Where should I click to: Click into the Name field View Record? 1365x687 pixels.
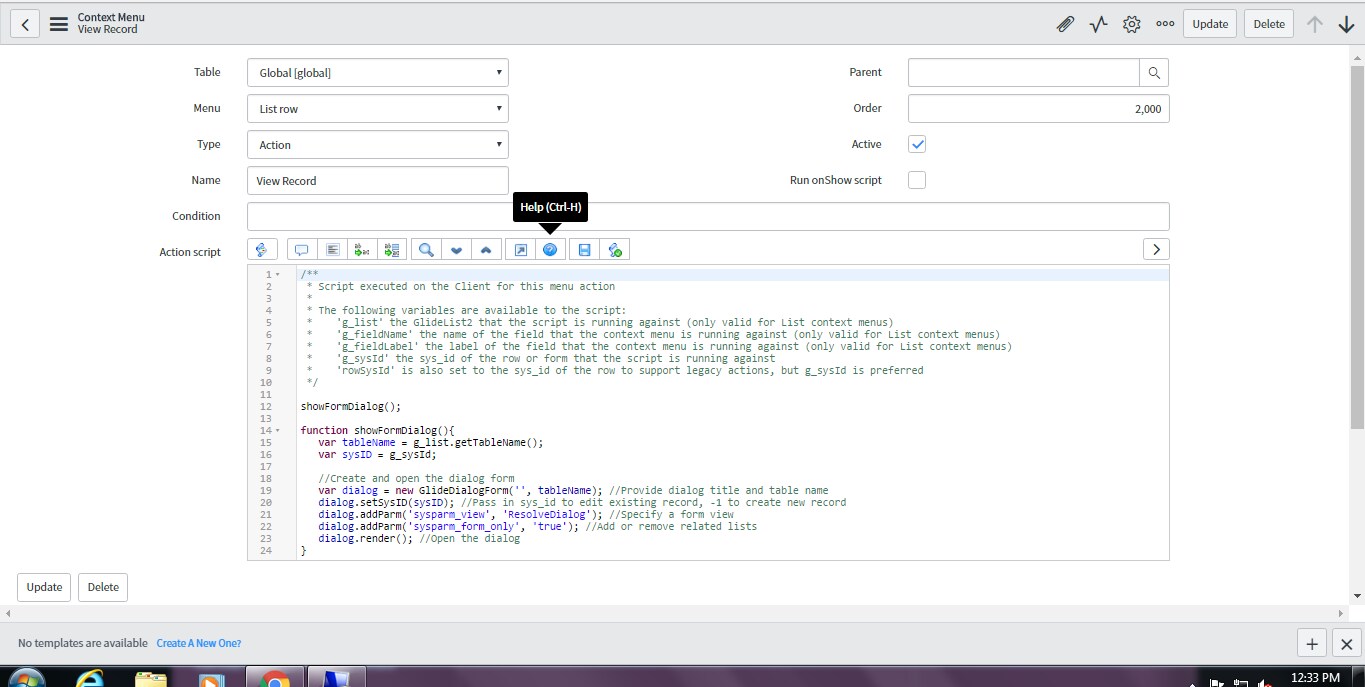point(378,180)
